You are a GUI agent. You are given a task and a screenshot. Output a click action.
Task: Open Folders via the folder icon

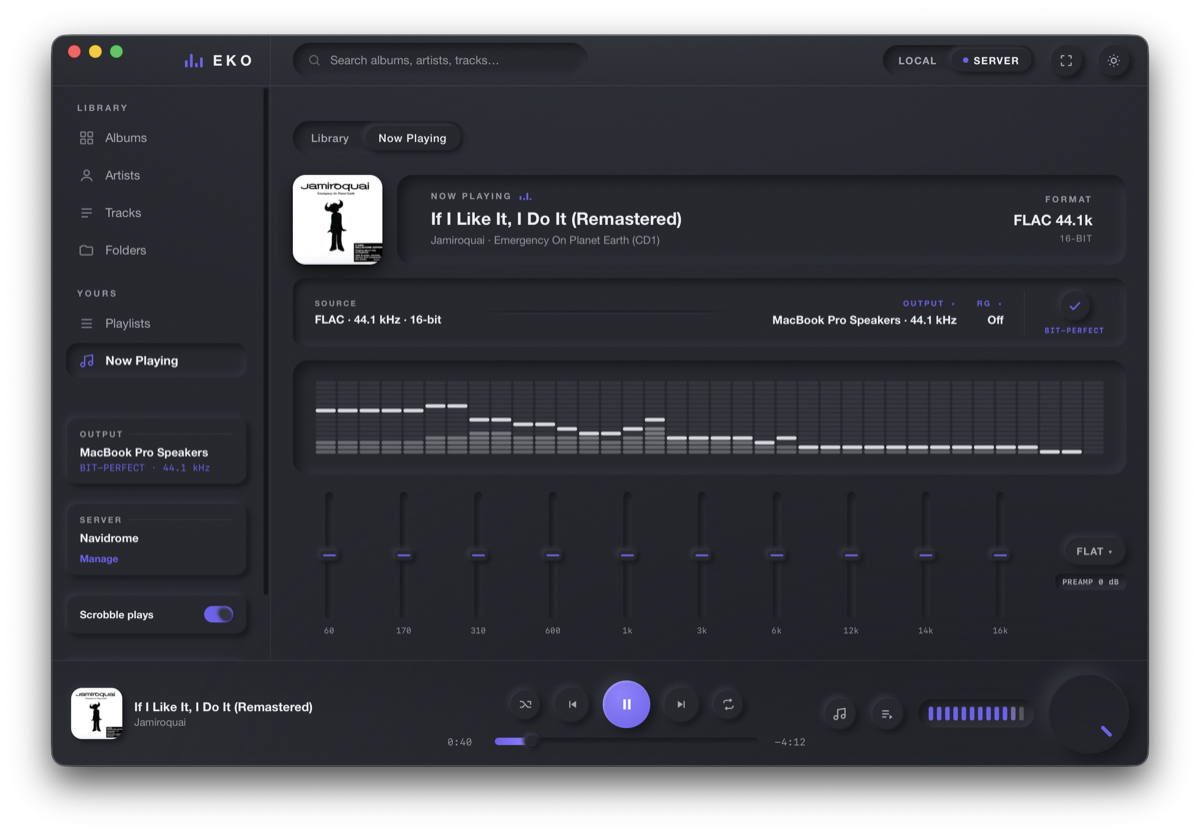(x=87, y=250)
